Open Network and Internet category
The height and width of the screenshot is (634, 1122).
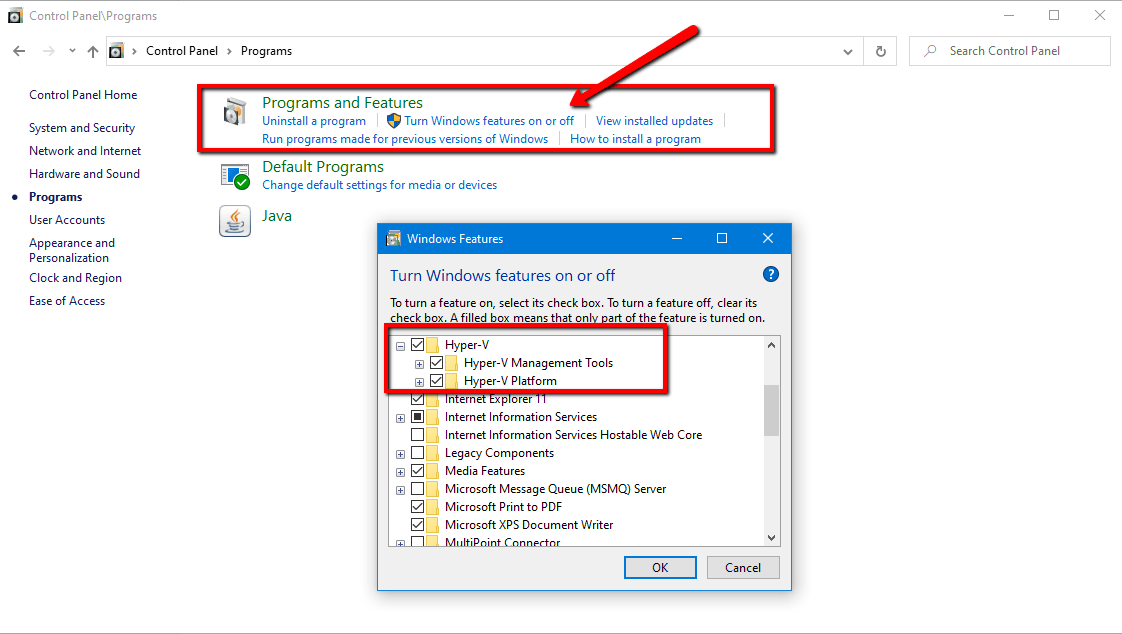click(x=85, y=151)
